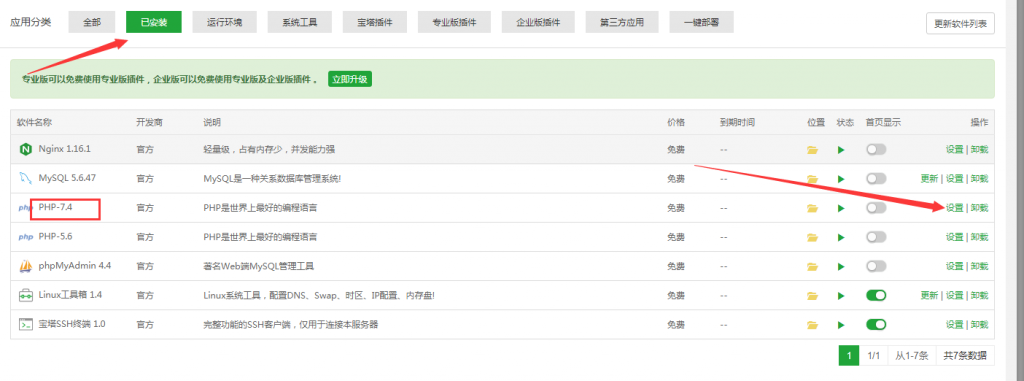Click 更新 for MySQL 5.6.47

pyautogui.click(x=929, y=178)
